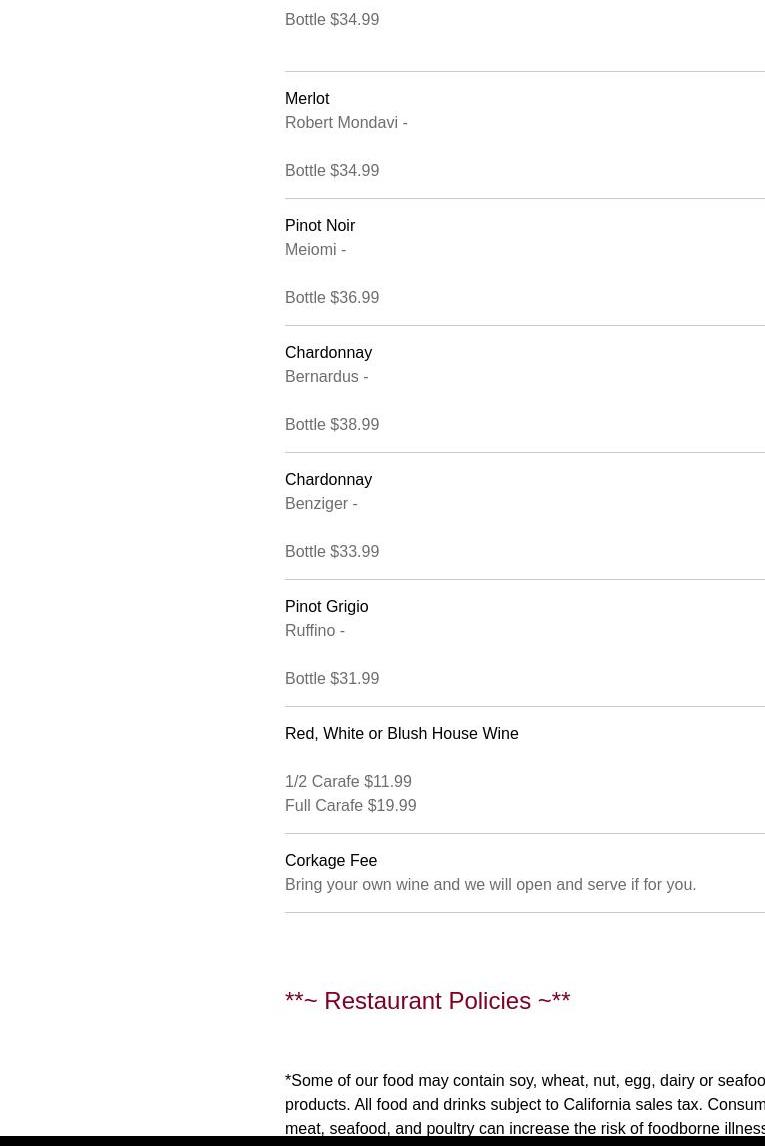
Task: Click the Bottle $33.99 price
Action: pos(332,552)
